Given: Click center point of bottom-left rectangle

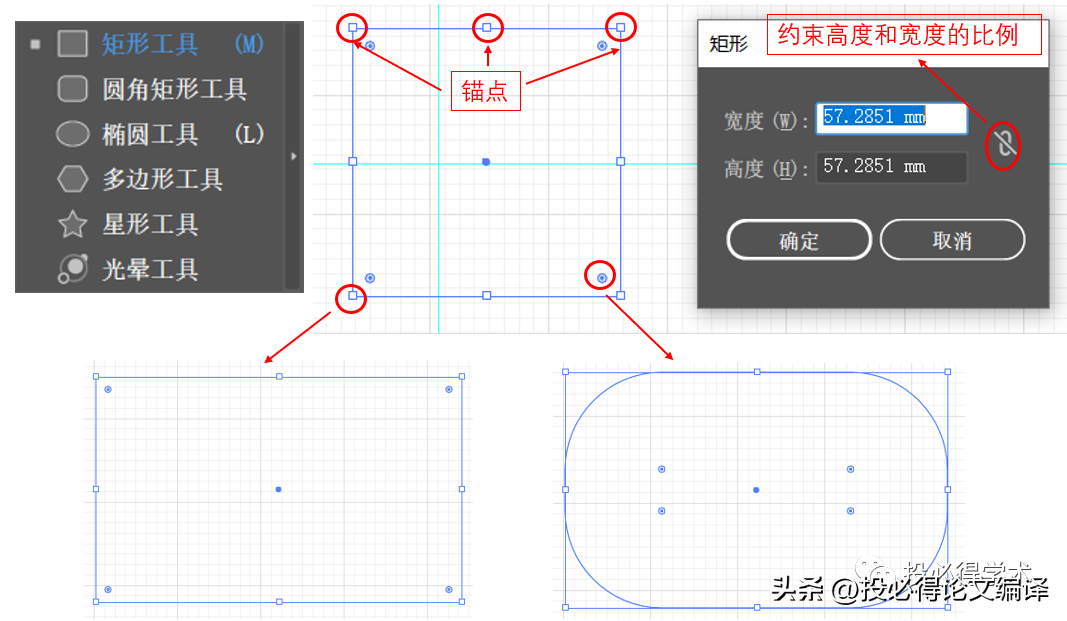Looking at the screenshot, I should pos(278,489).
